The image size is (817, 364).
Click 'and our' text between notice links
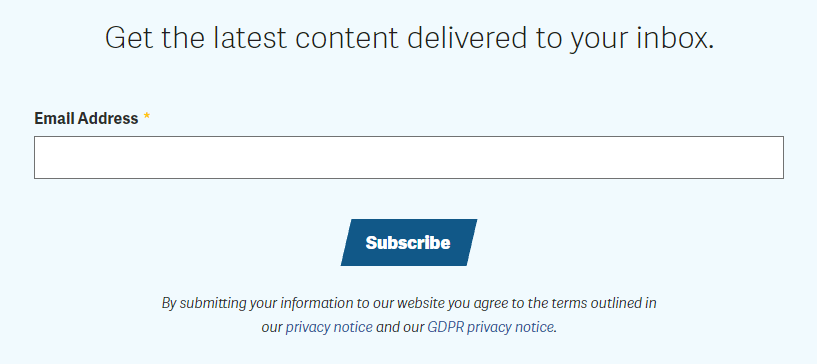400,327
